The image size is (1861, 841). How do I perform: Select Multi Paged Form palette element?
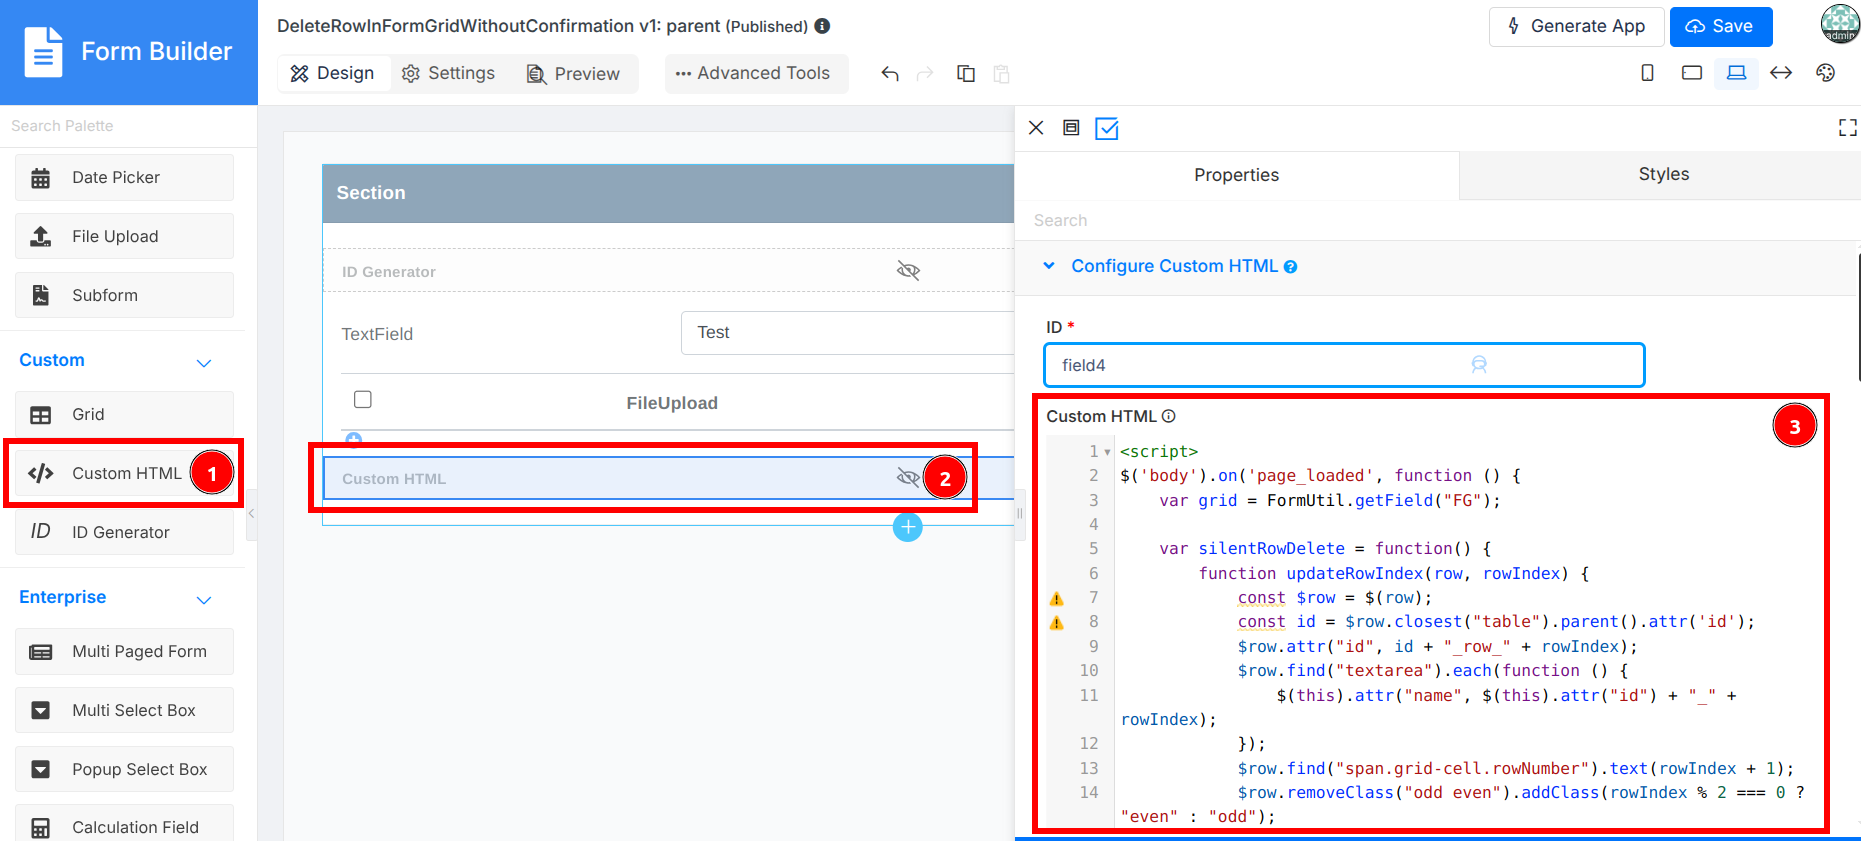(x=124, y=651)
